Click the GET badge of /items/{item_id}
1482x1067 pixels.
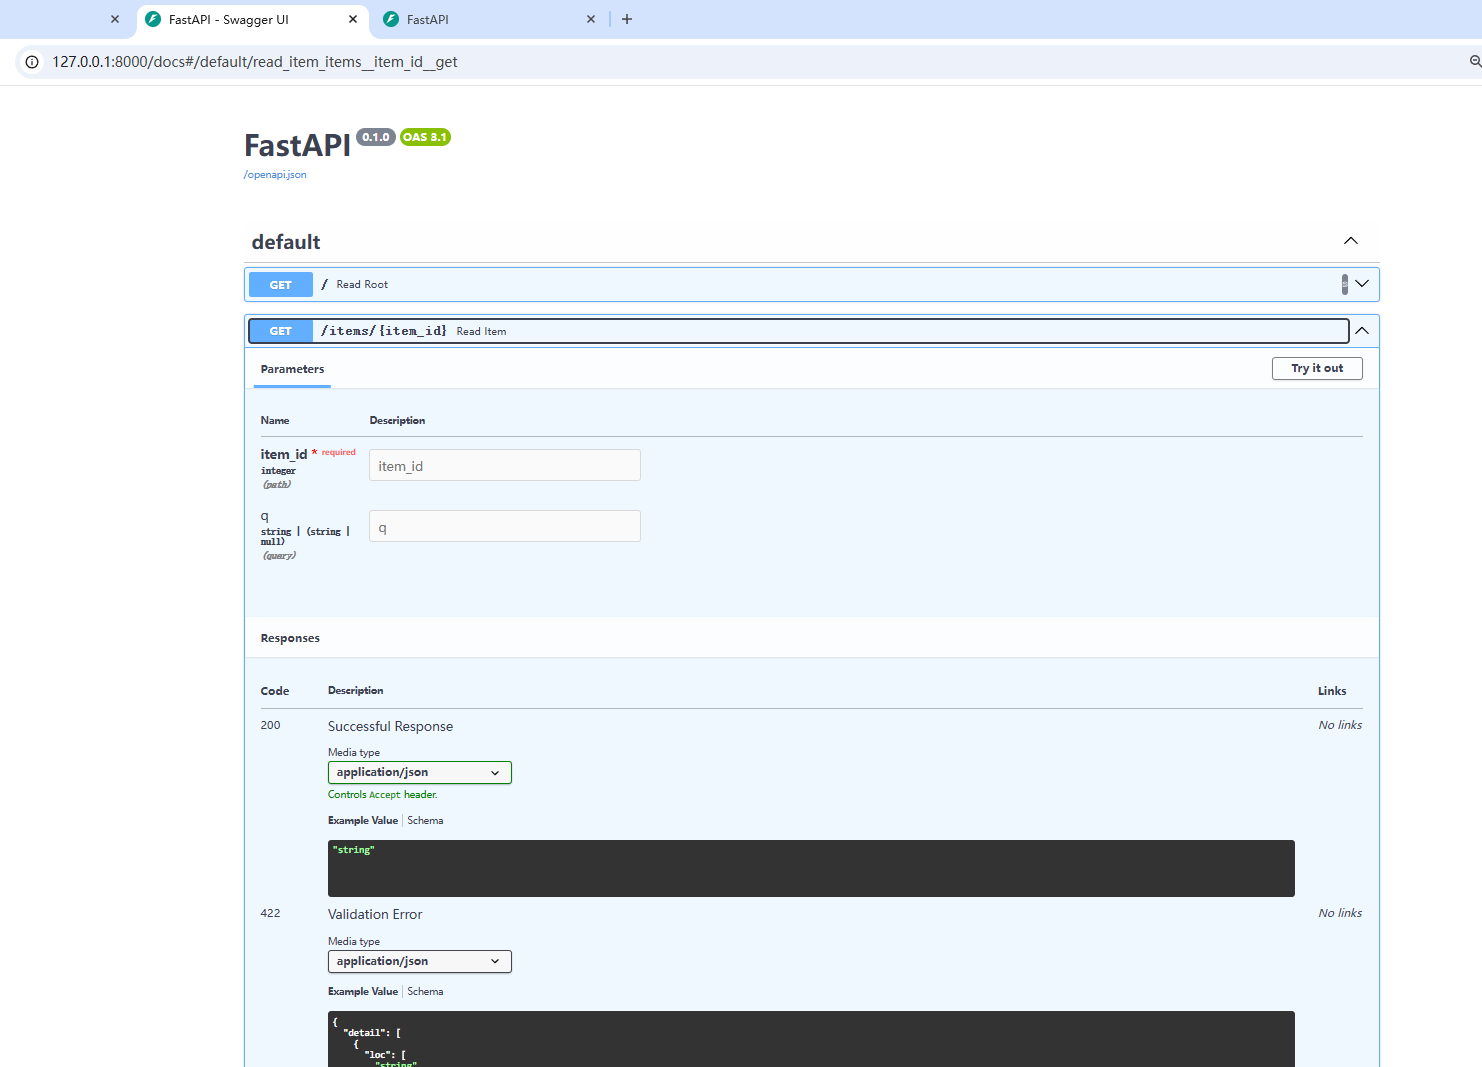281,331
